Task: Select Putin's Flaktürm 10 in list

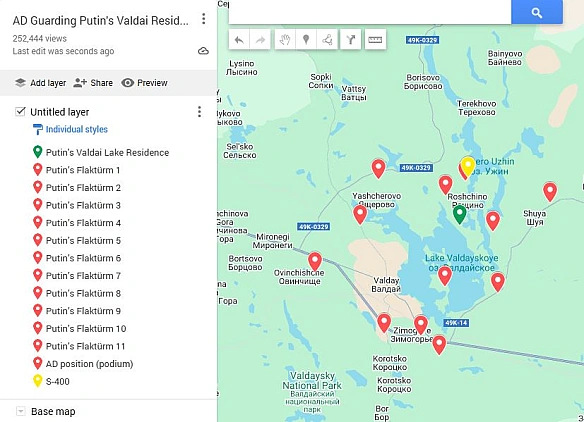Action: [86, 329]
